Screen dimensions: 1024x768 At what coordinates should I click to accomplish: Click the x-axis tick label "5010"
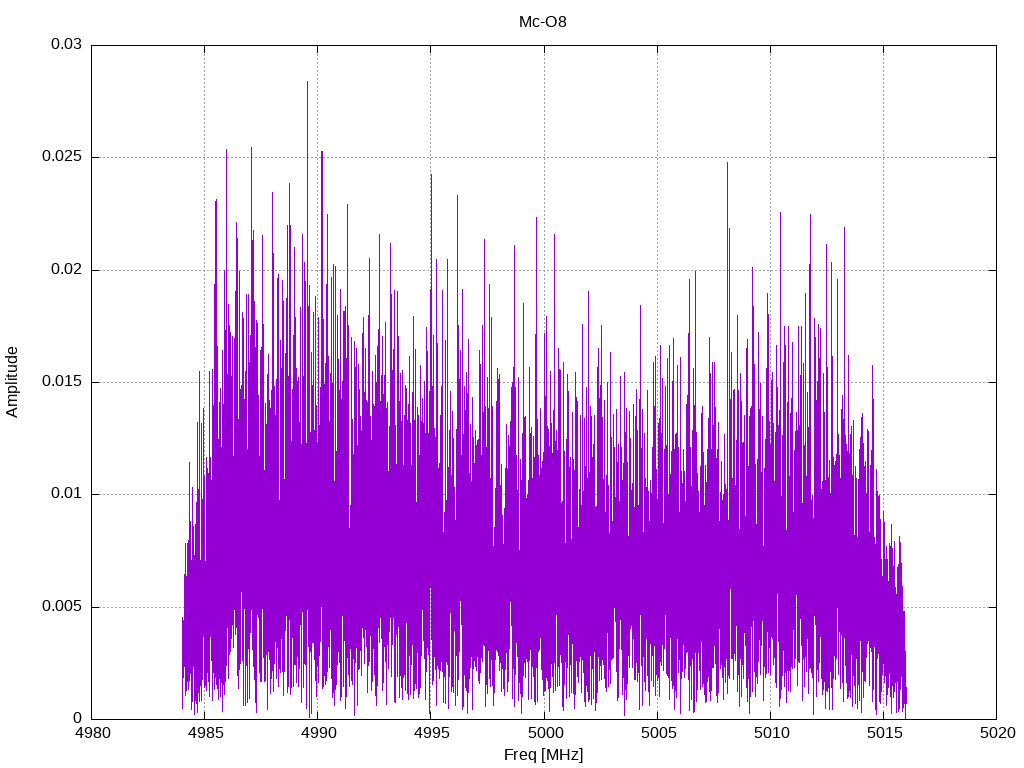coord(771,733)
